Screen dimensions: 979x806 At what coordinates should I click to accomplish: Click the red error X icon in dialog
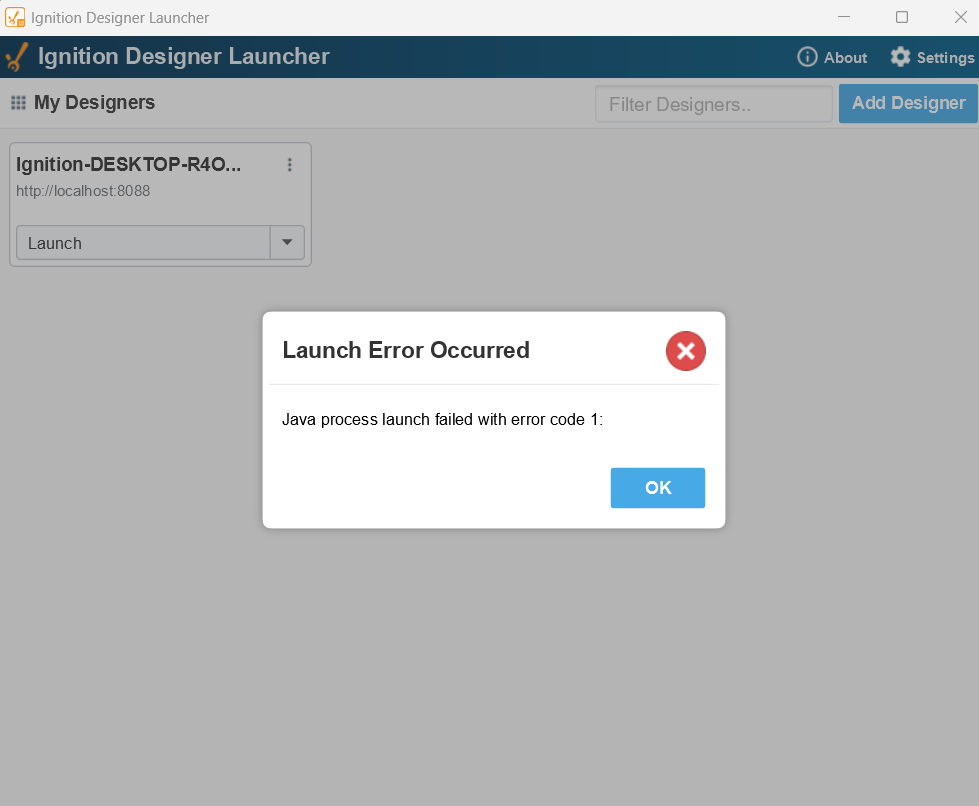[x=686, y=351]
